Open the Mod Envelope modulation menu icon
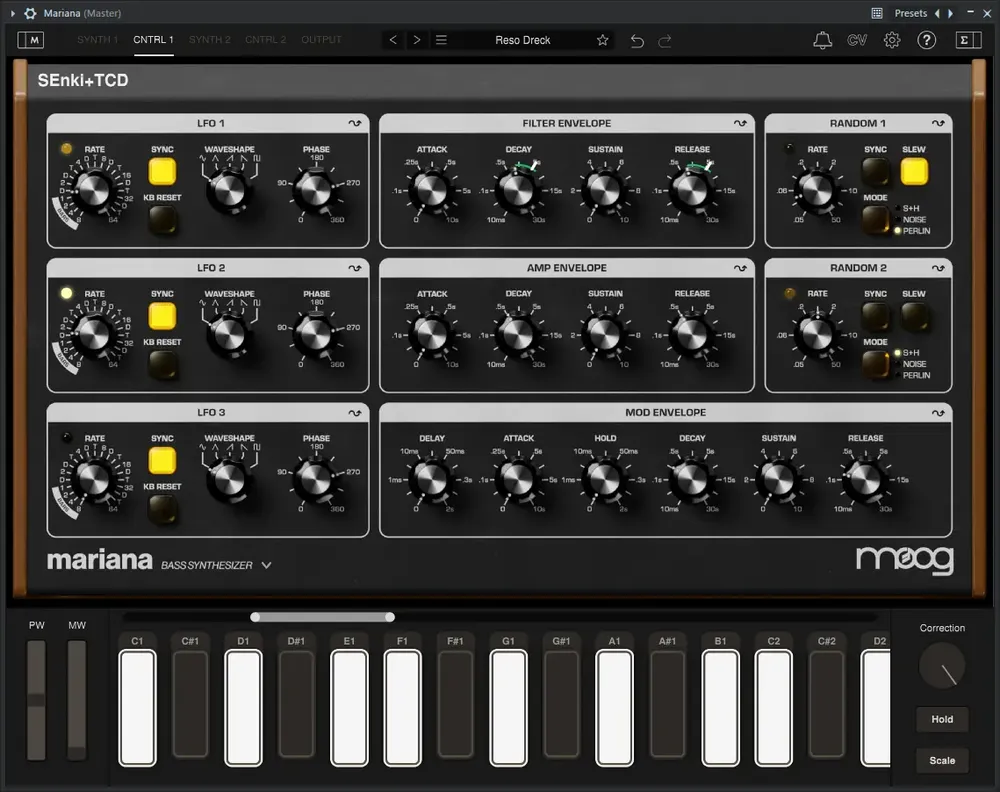 (939, 412)
